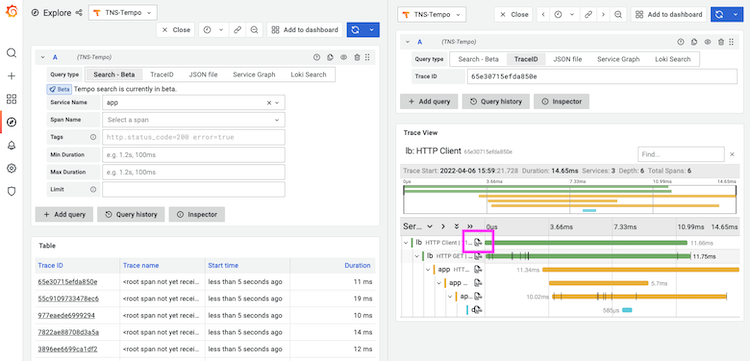Image resolution: width=750 pixels, height=361 pixels.
Task: Open Alerting bell icon in sidebar
Action: (11, 146)
